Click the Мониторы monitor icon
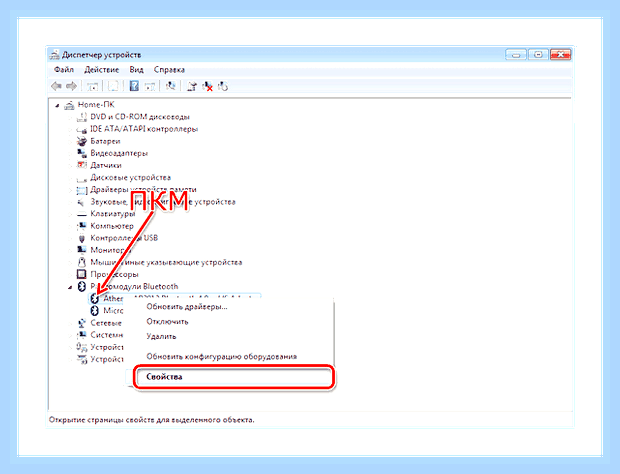This screenshot has height=474, width=620. pos(82,250)
